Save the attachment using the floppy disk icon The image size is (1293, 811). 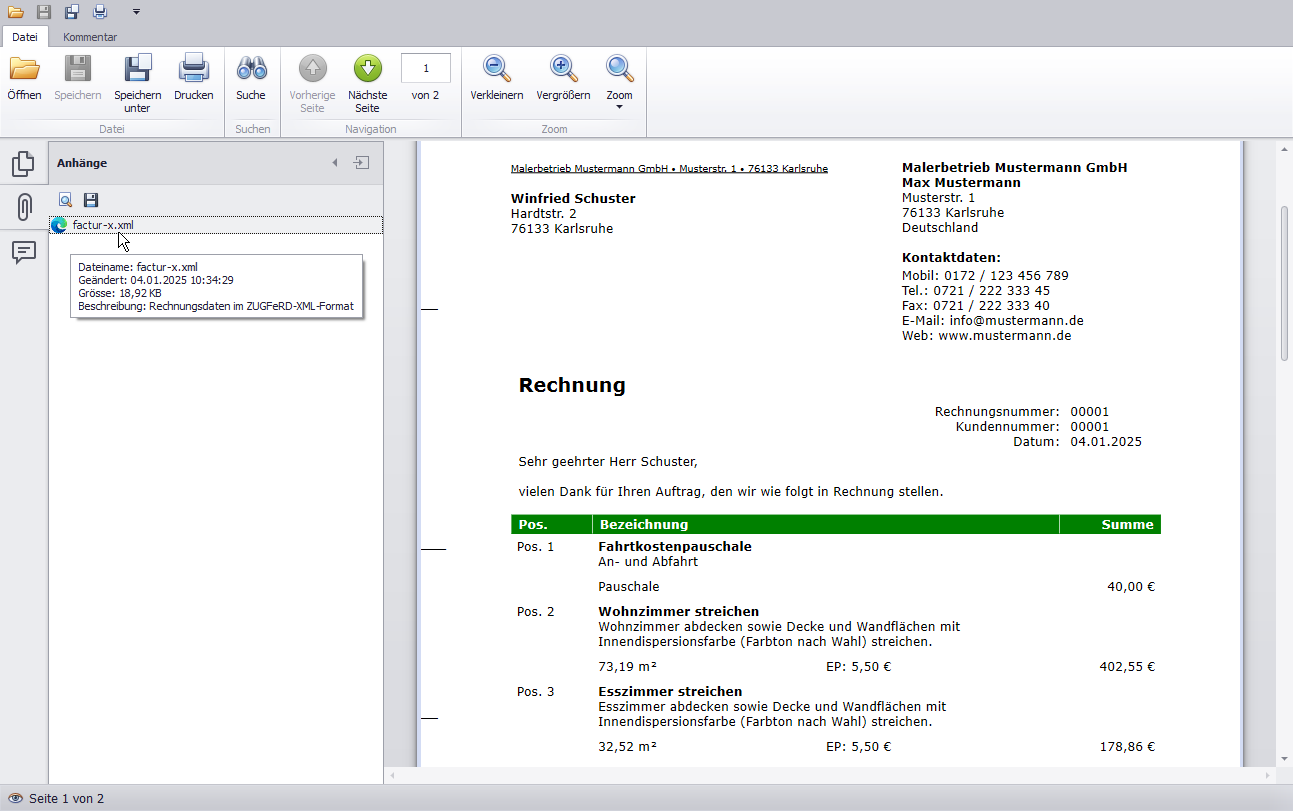(90, 200)
